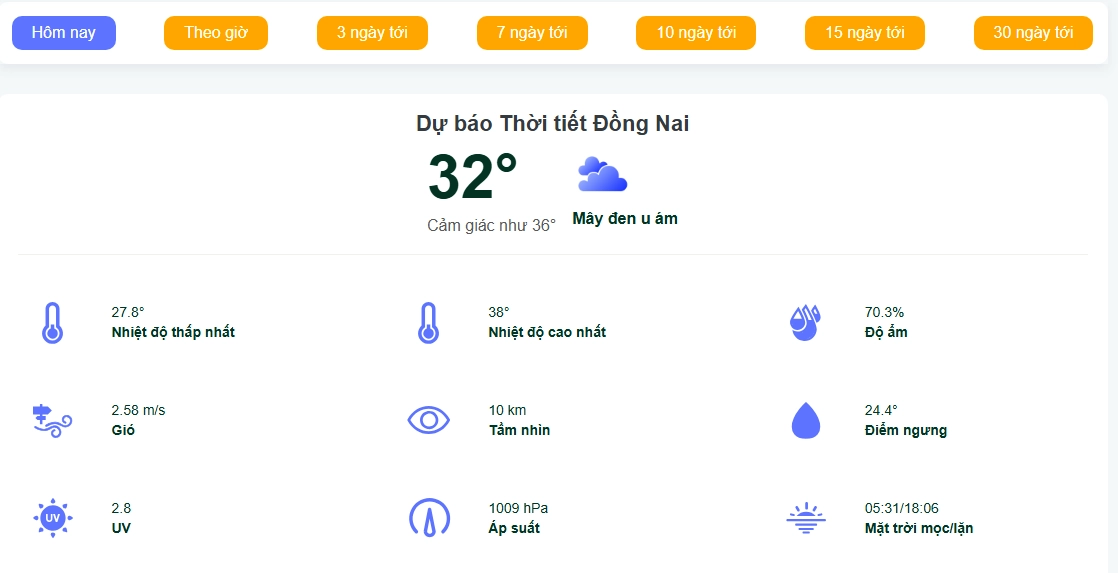Open the 3 ngày tới forecast
The image size is (1118, 573).
coord(372,33)
